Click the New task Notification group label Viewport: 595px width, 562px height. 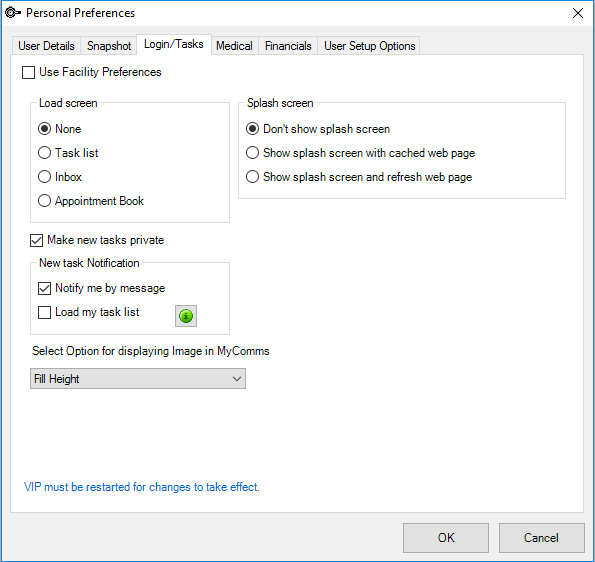(x=89, y=263)
